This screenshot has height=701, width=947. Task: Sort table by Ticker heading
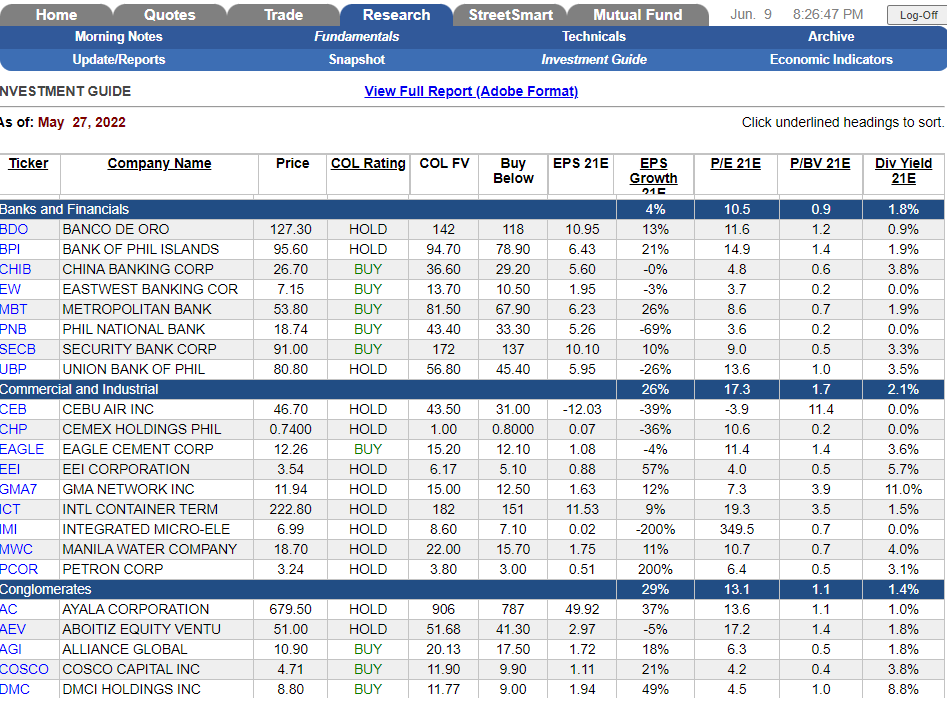pyautogui.click(x=28, y=163)
